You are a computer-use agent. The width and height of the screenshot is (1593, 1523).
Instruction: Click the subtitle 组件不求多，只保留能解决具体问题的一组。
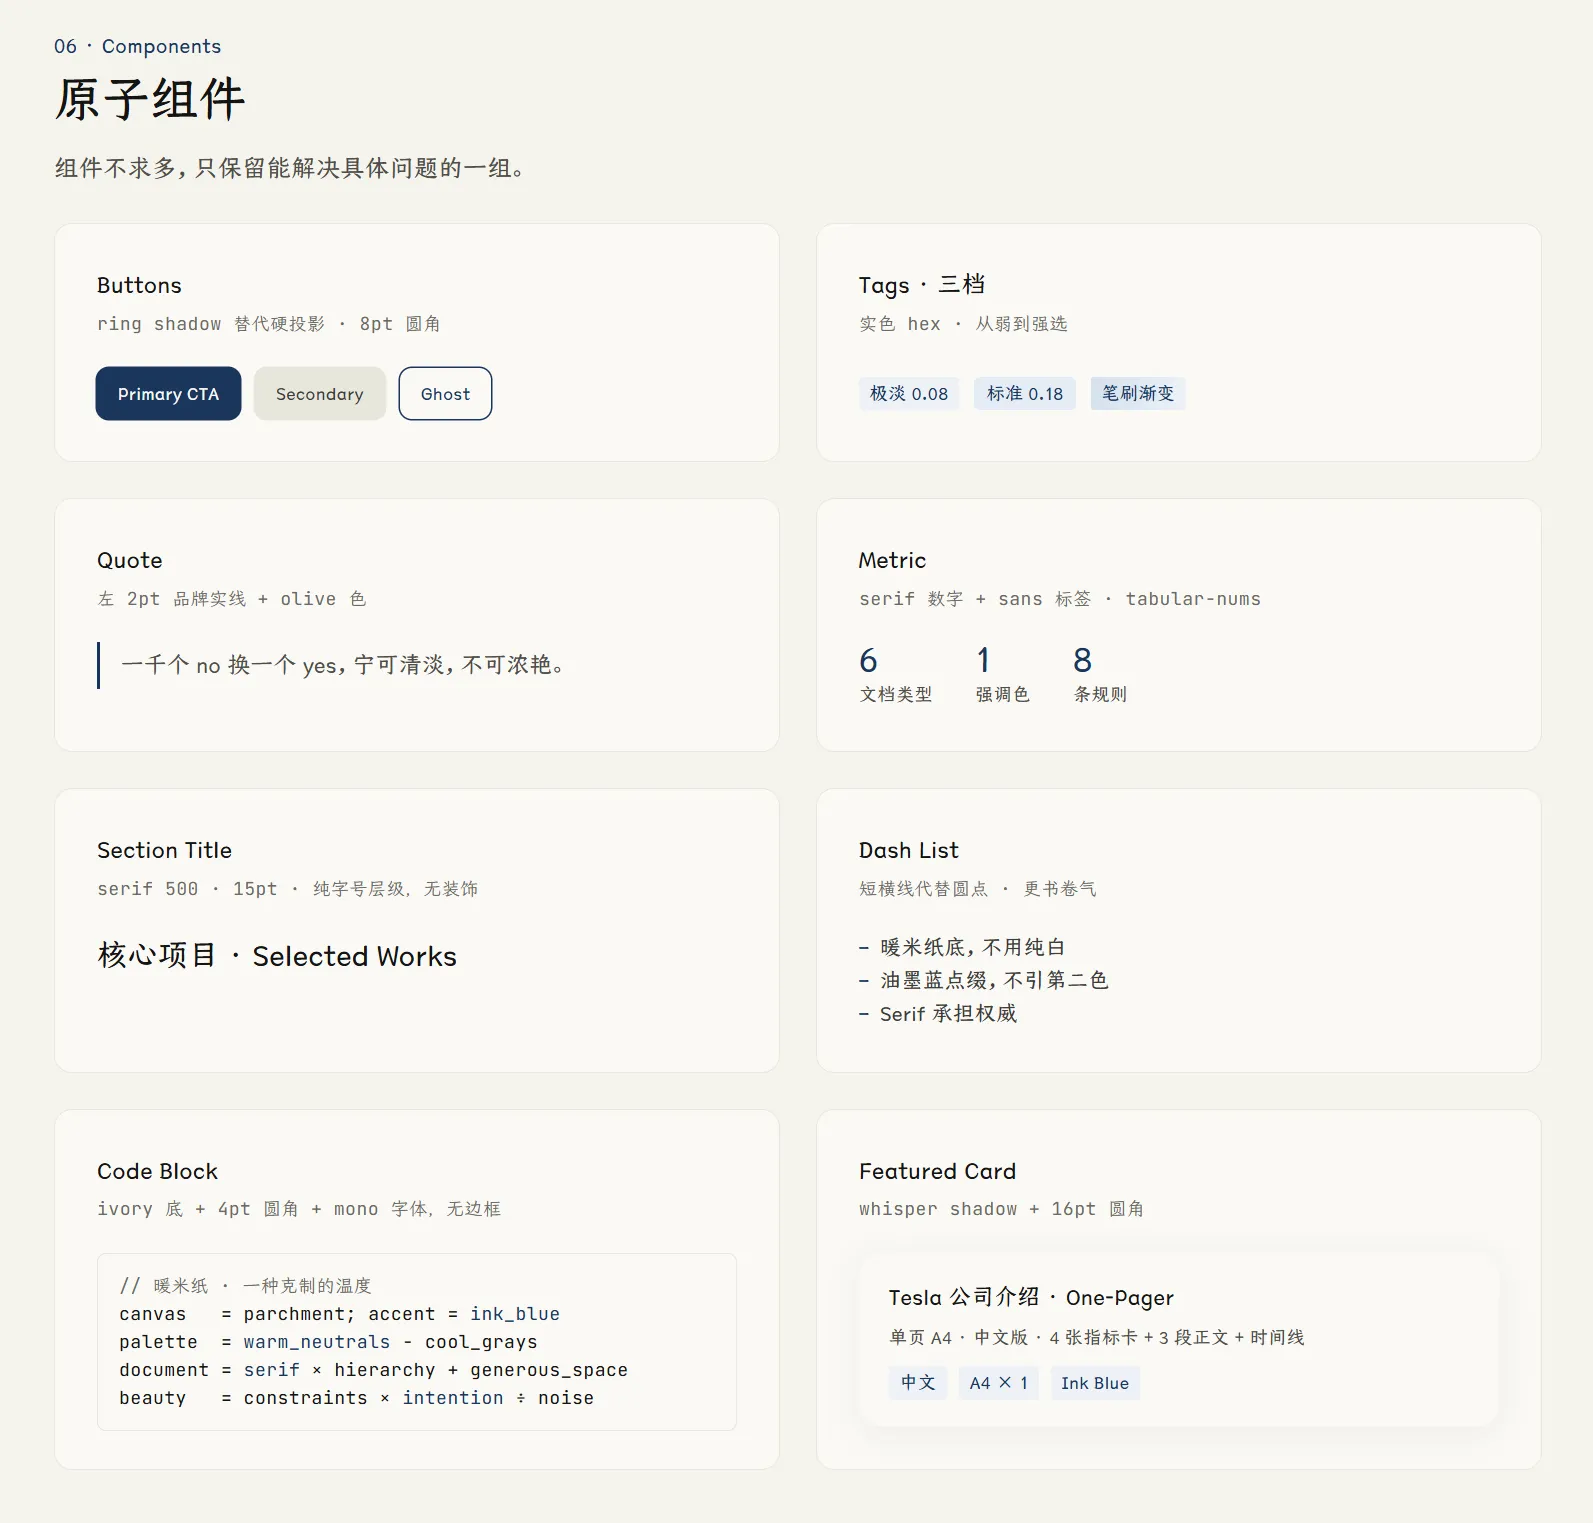290,168
